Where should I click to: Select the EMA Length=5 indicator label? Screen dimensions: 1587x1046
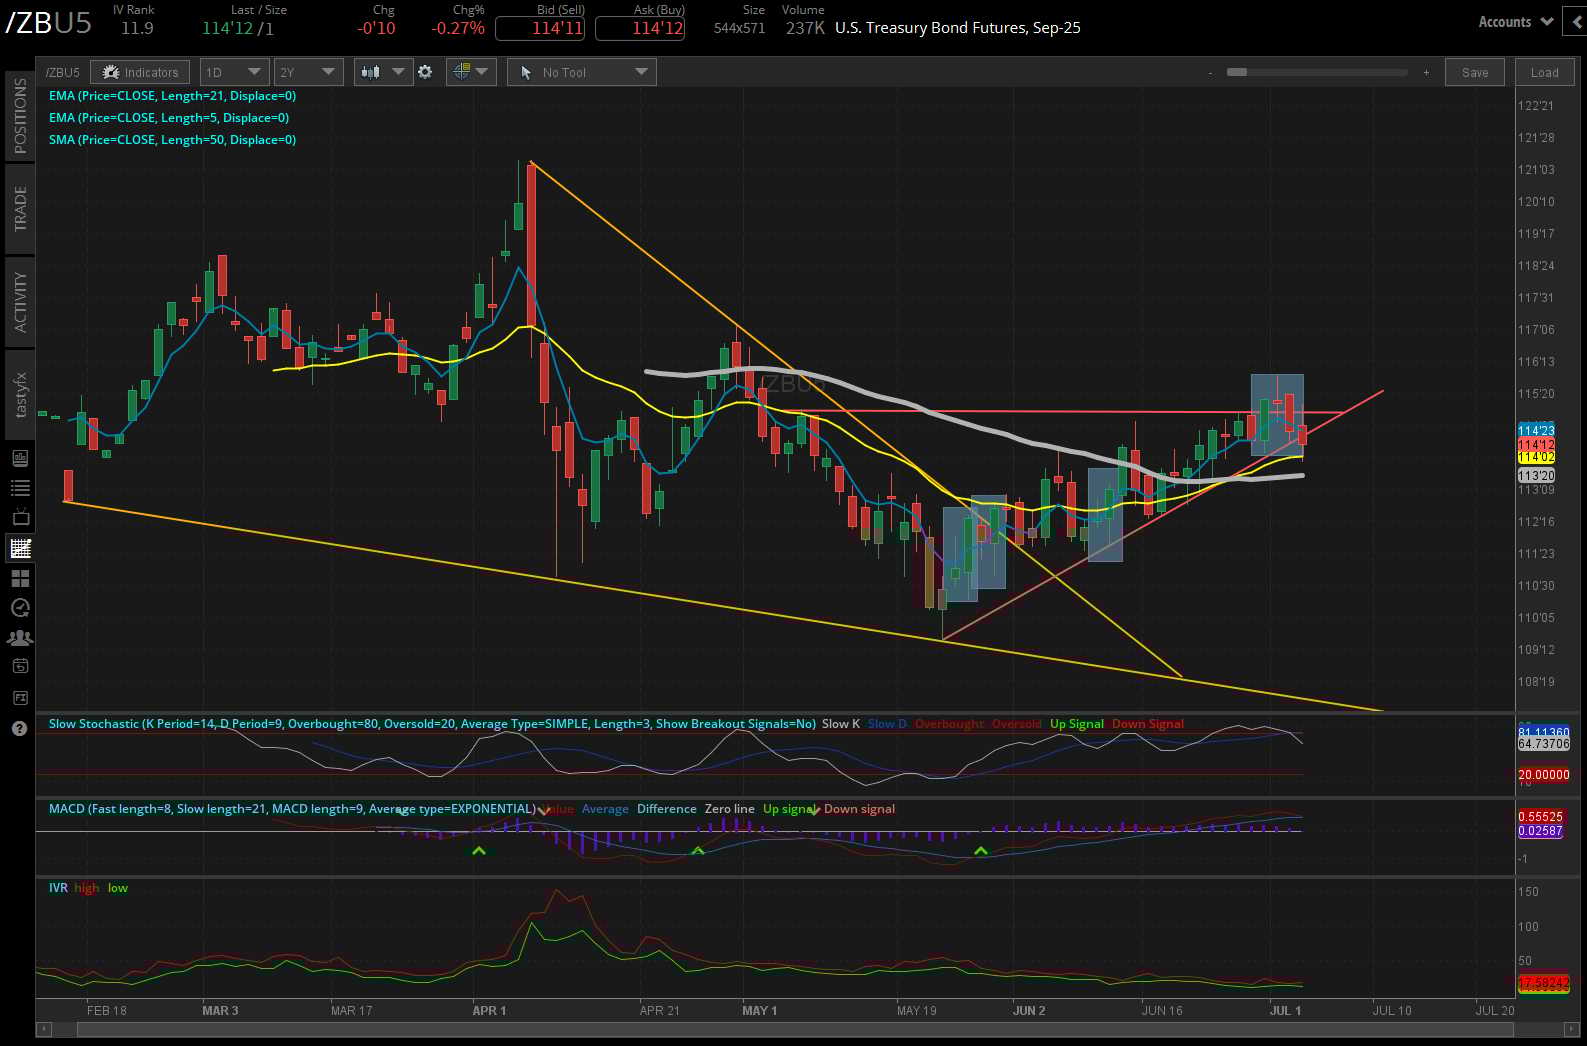click(x=169, y=118)
